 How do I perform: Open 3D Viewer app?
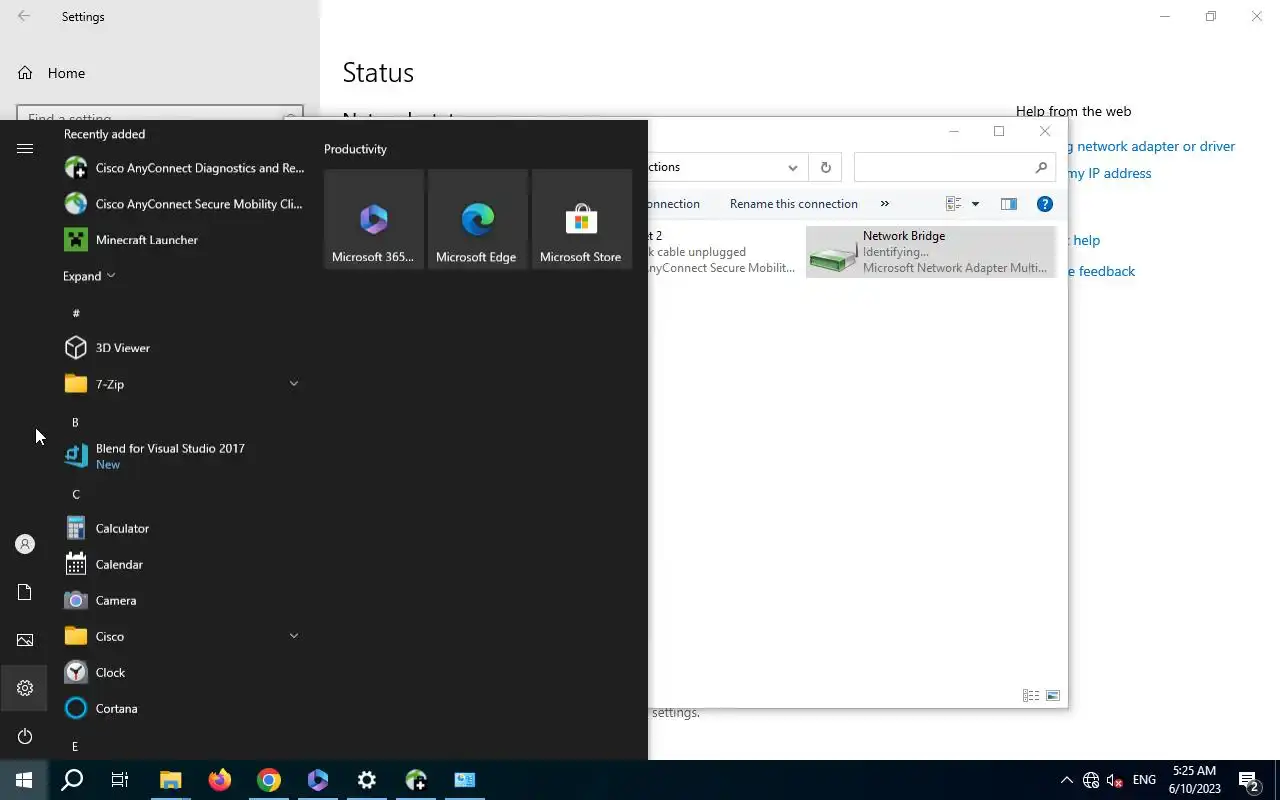(184, 348)
